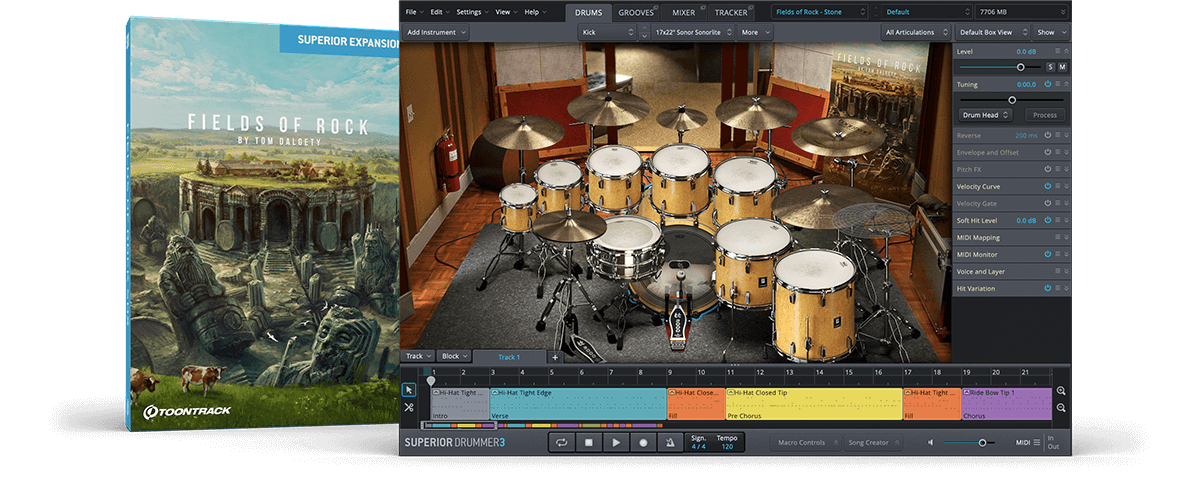Open the Drum Head tuning dropdown
This screenshot has width=1200, height=488.
tap(987, 115)
